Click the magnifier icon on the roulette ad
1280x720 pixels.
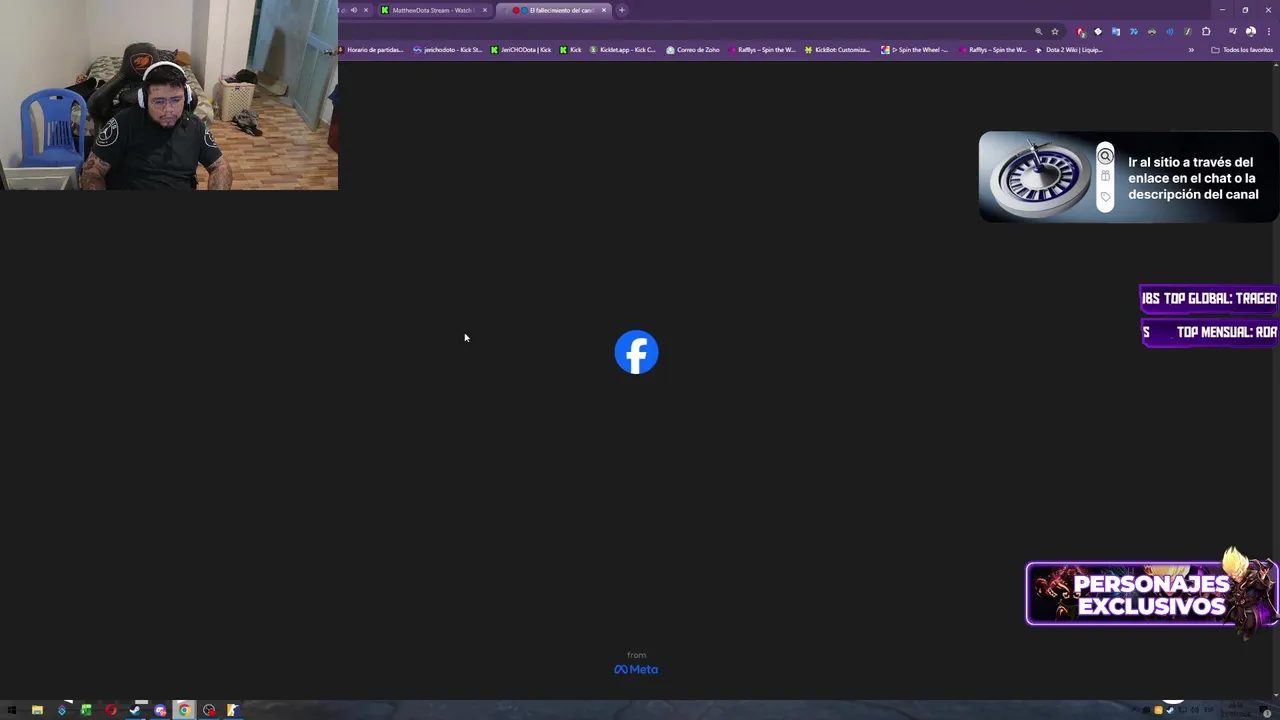pos(1105,156)
